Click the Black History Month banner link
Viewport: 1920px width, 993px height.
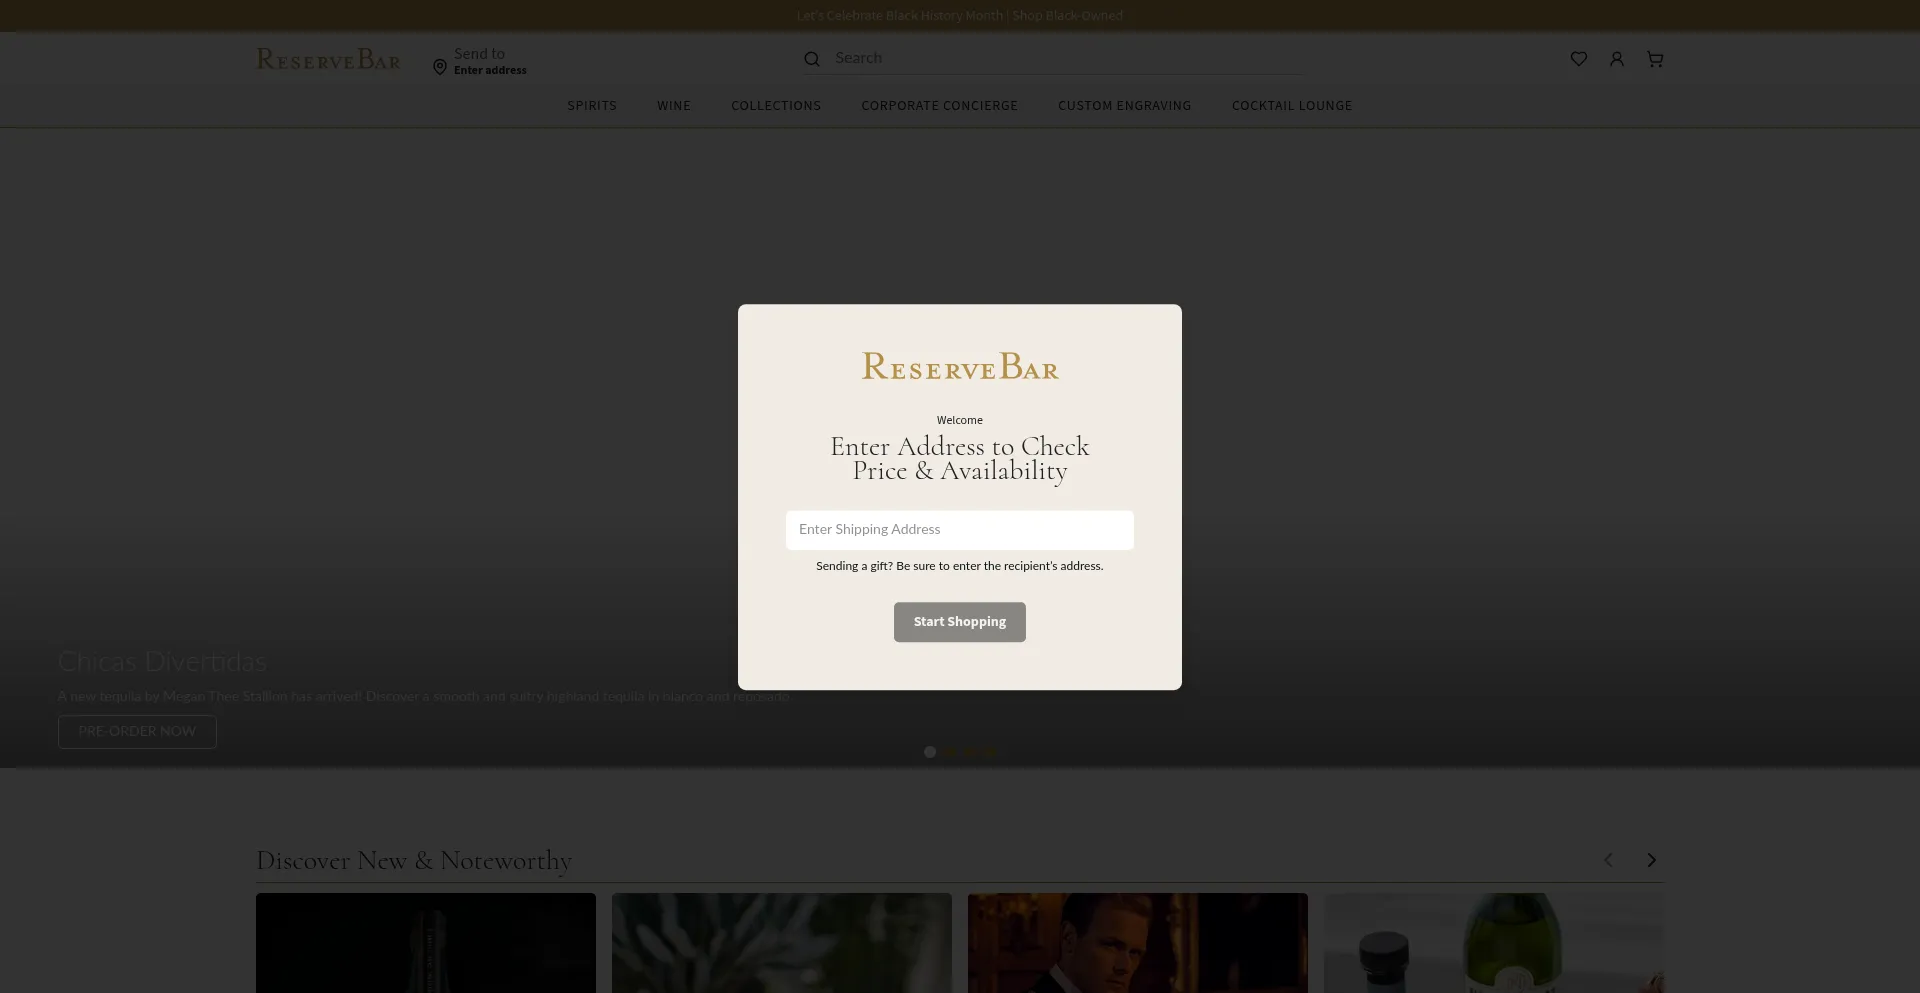click(959, 15)
